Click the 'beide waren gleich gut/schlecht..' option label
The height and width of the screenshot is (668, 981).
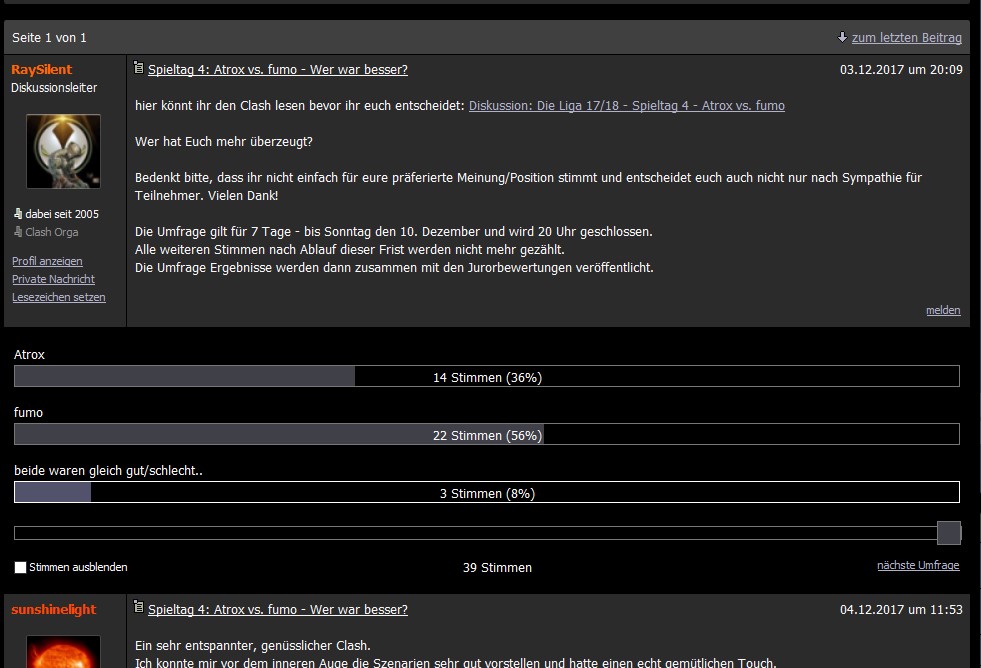(x=108, y=470)
